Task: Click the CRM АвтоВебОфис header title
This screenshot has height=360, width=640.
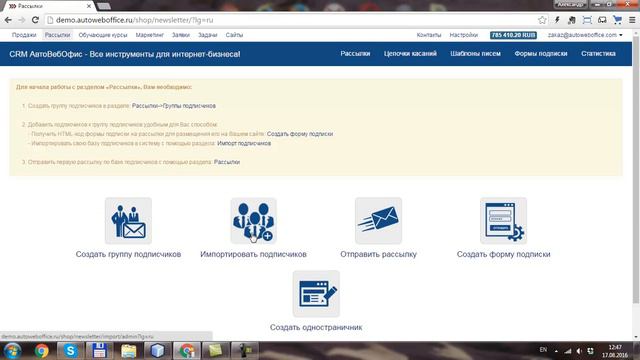Action: (x=124, y=54)
